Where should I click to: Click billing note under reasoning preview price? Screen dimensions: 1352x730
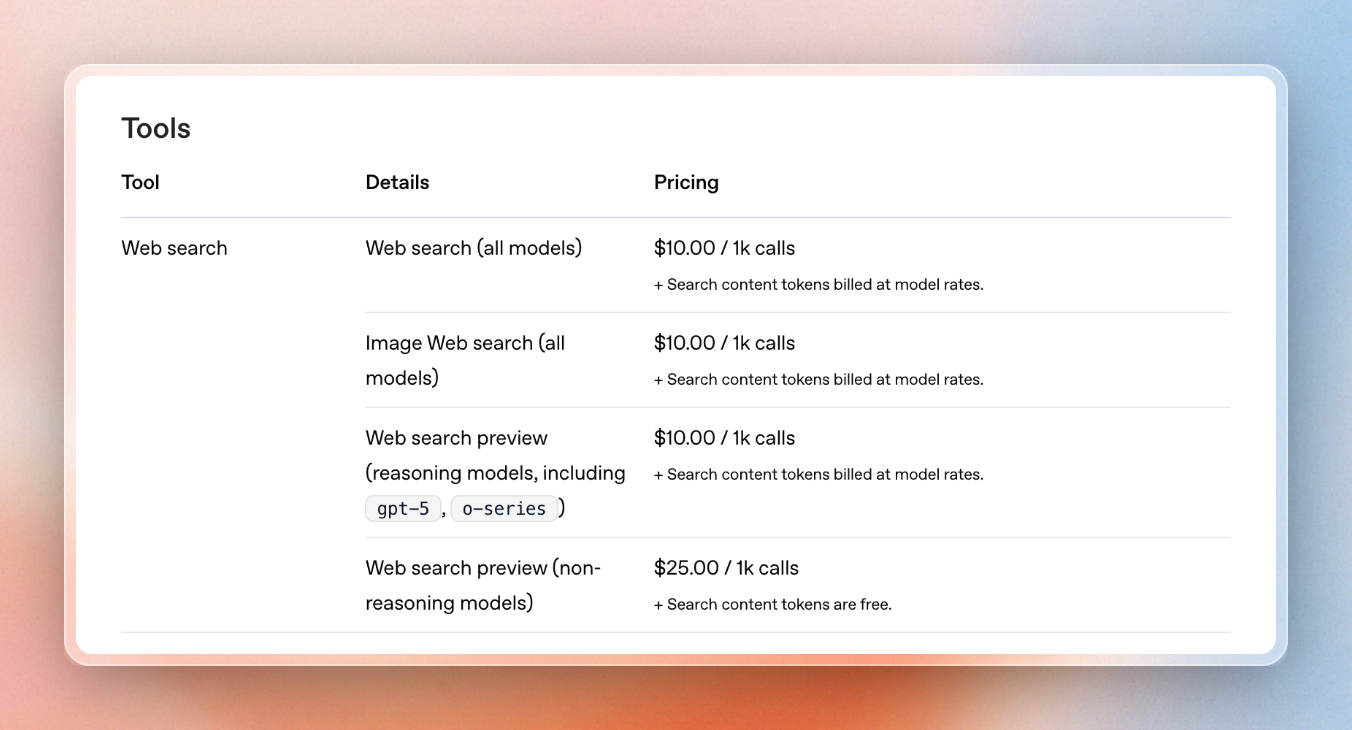819,475
